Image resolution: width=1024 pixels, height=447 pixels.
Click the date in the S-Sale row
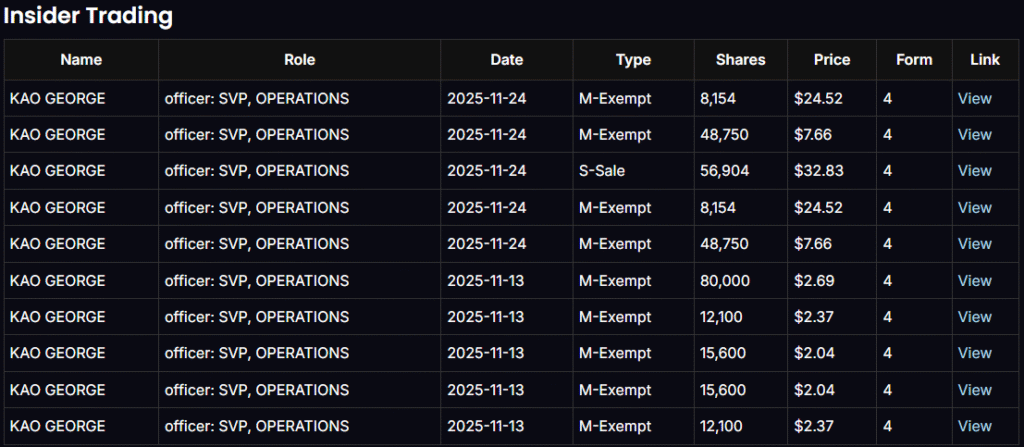point(486,171)
